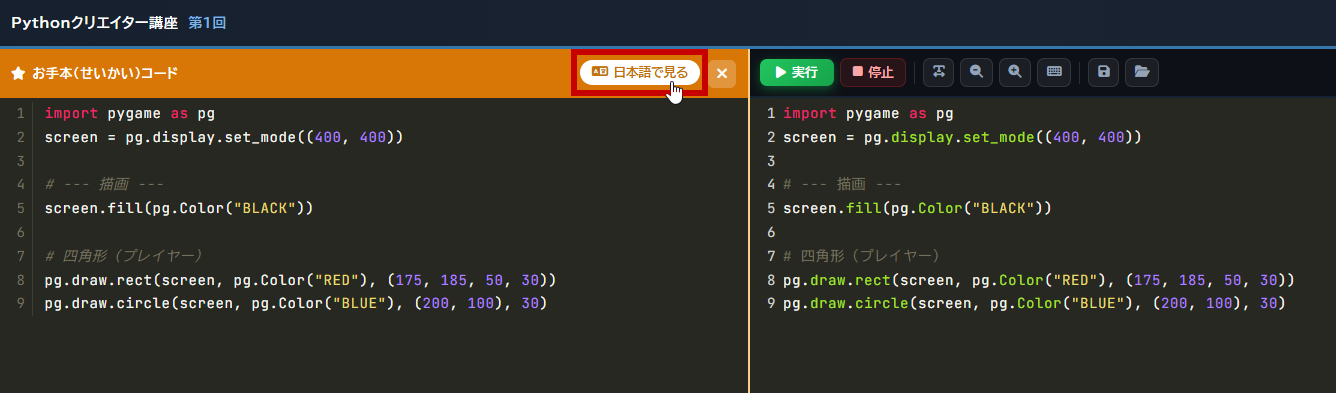Stop execution with the 停止 button
1336x393 pixels.
click(x=873, y=72)
